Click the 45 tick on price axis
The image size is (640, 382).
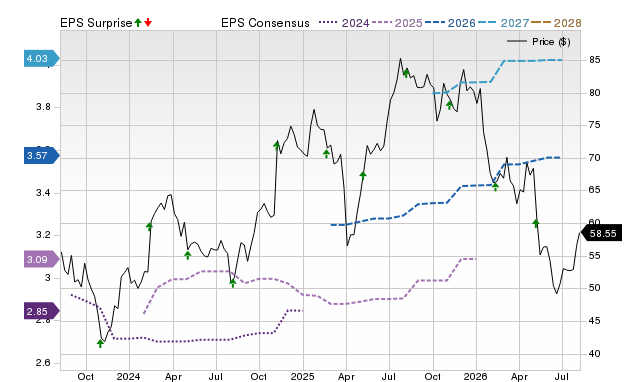pos(595,321)
